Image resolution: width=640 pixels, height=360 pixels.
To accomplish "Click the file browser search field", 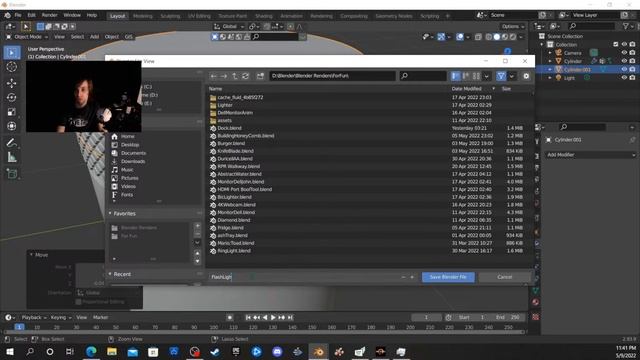I will pyautogui.click(x=422, y=76).
